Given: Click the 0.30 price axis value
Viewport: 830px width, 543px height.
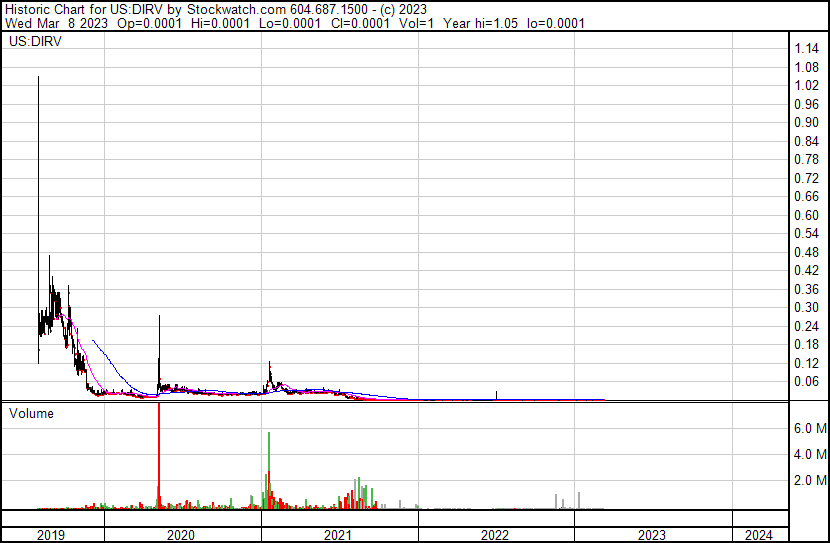Looking at the screenshot, I should (x=806, y=307).
